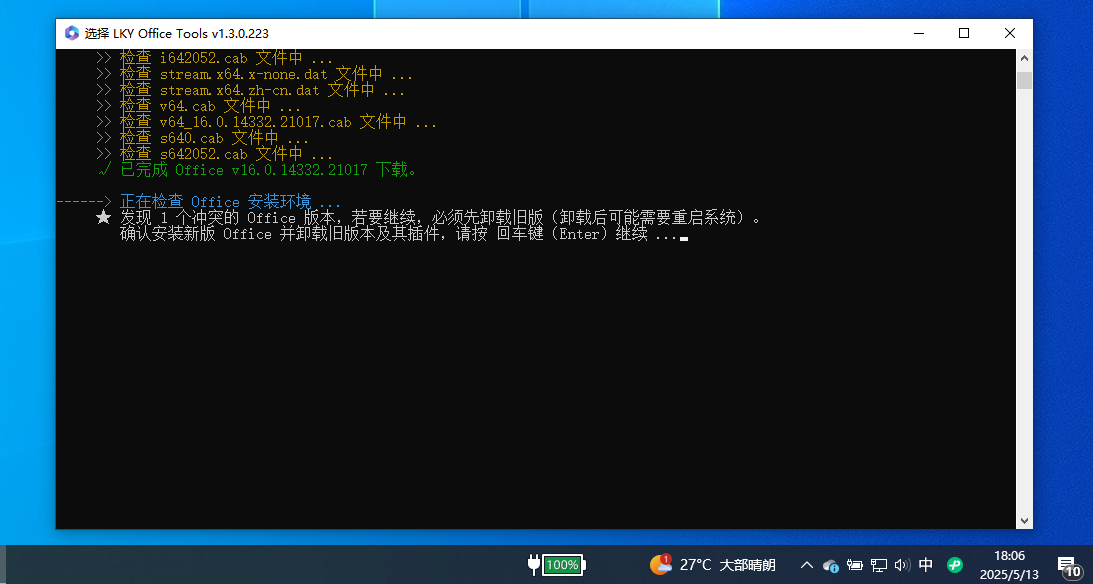Screen dimensions: 1093x584
Task: Close the LKY Office Tools window
Action: (1009, 33)
